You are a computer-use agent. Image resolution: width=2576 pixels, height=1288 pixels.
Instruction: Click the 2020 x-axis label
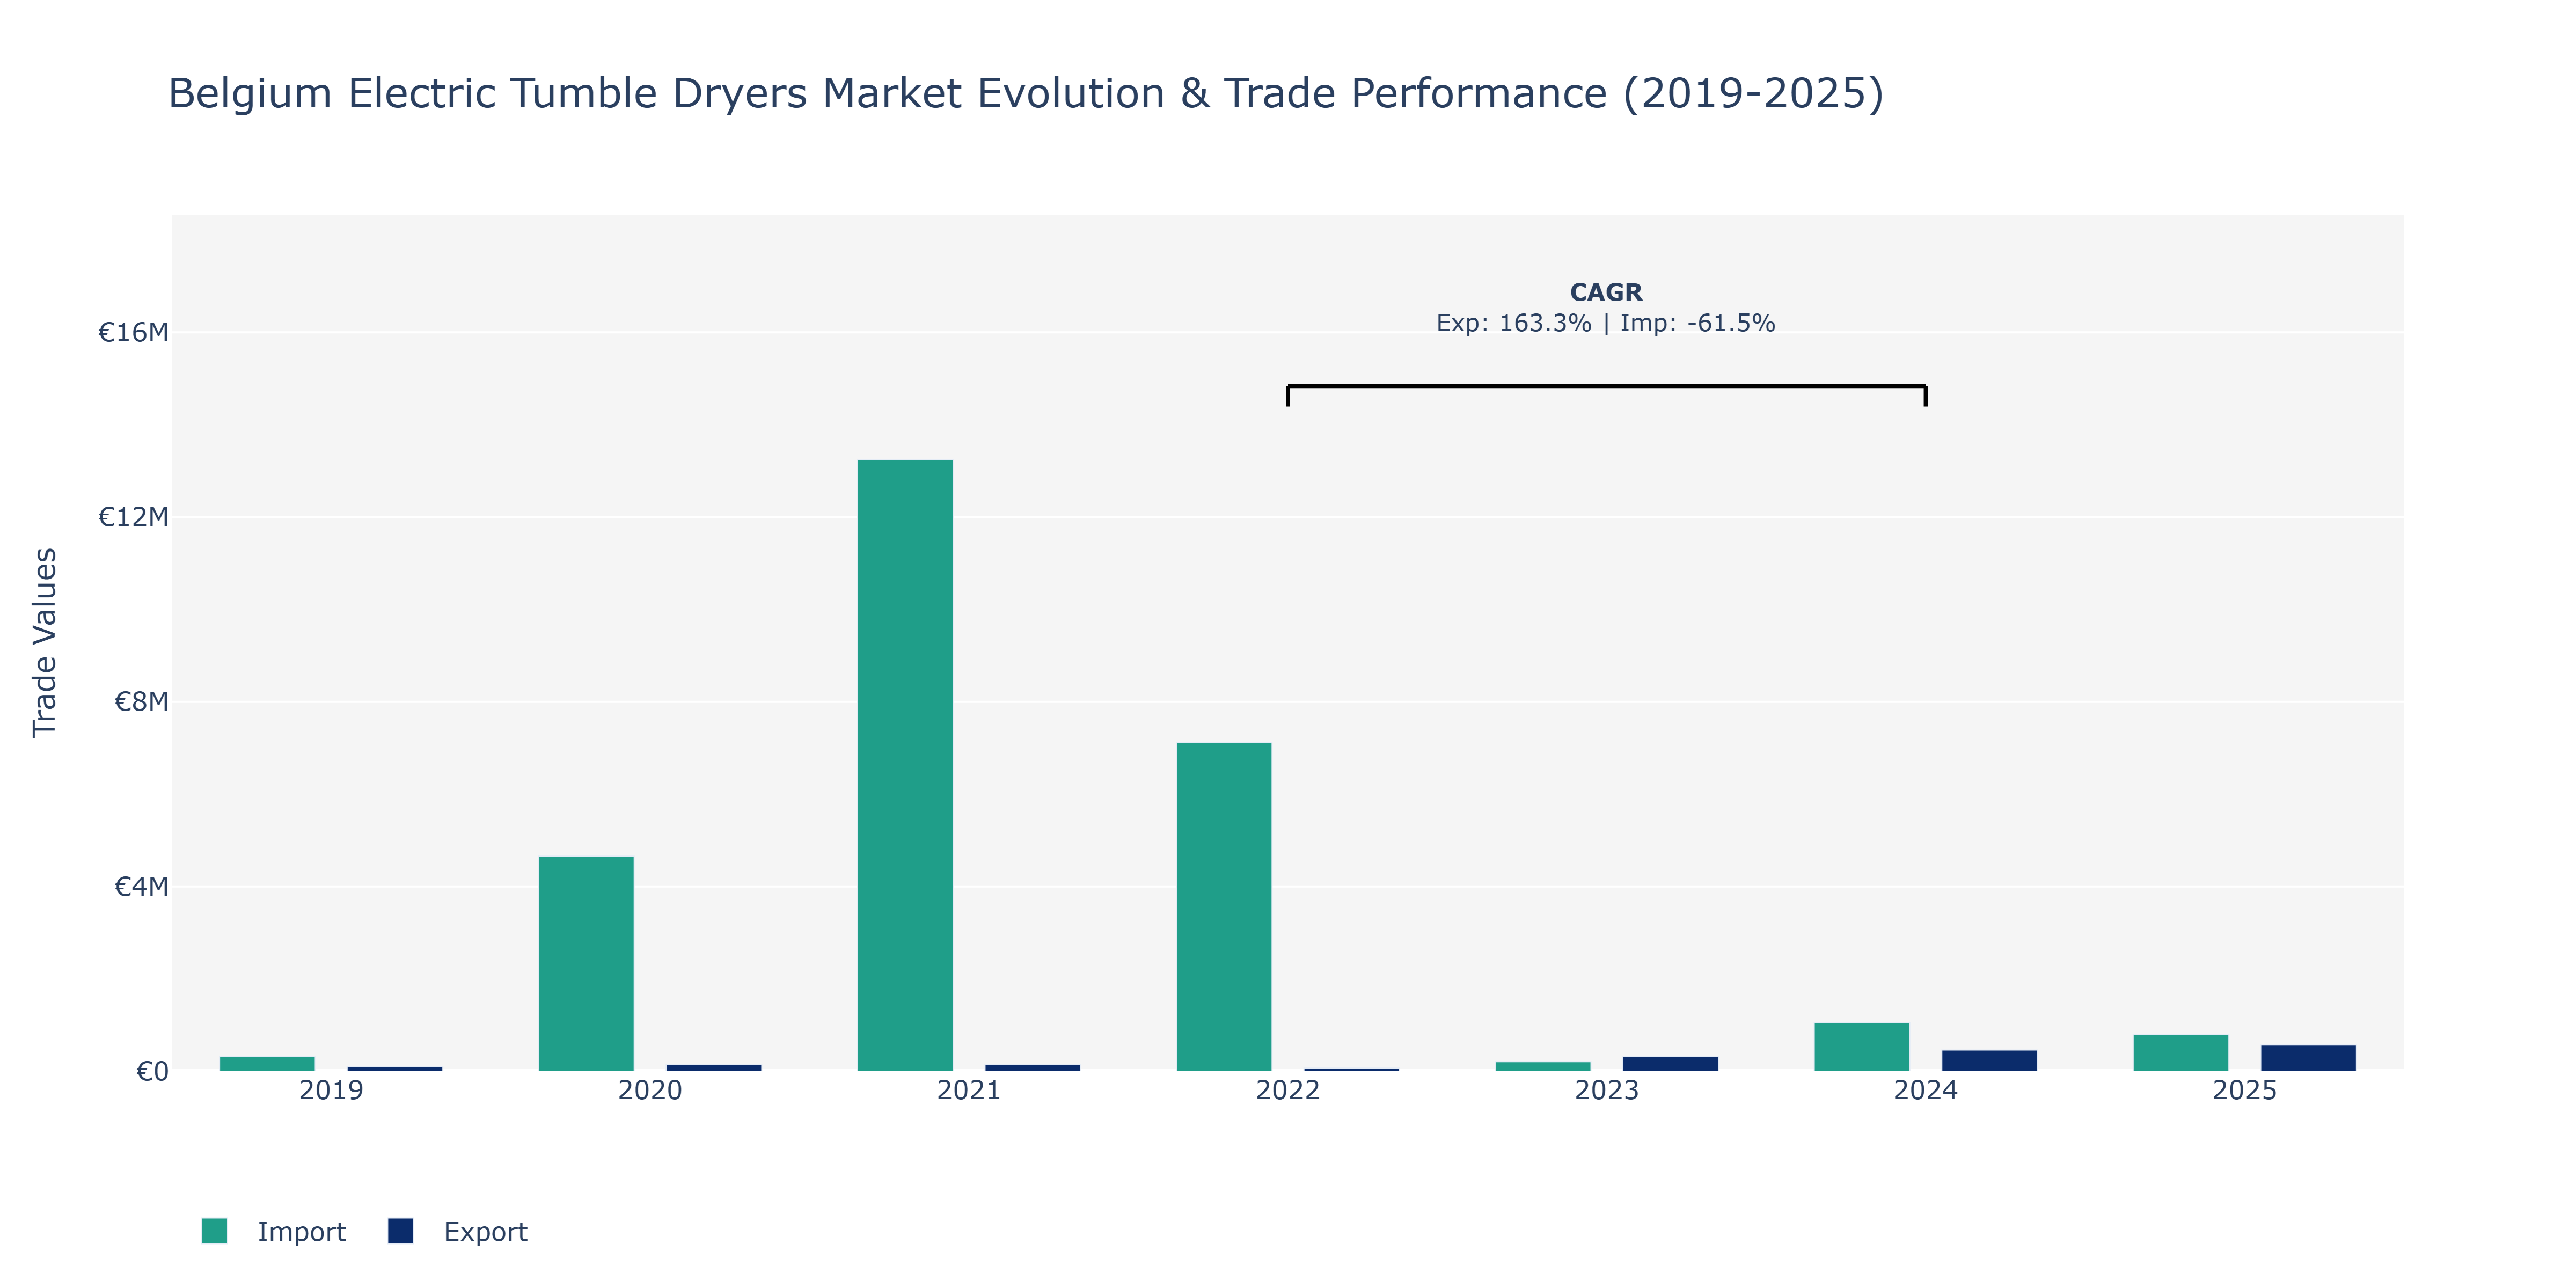tap(650, 1090)
